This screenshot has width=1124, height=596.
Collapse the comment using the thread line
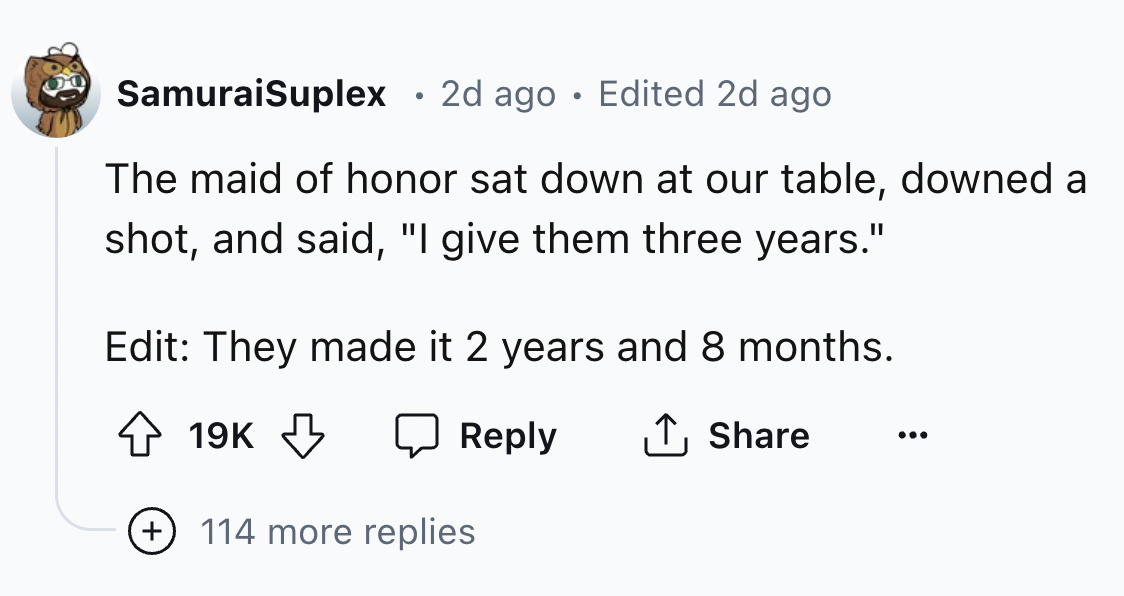point(56,300)
